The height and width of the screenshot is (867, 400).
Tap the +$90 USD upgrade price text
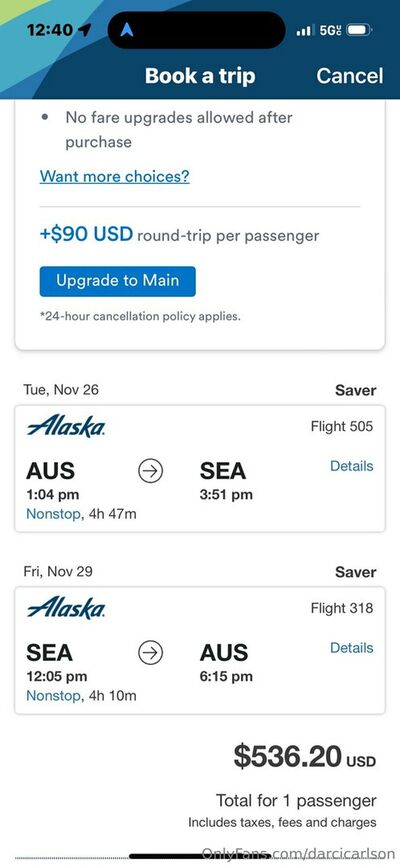coord(86,234)
